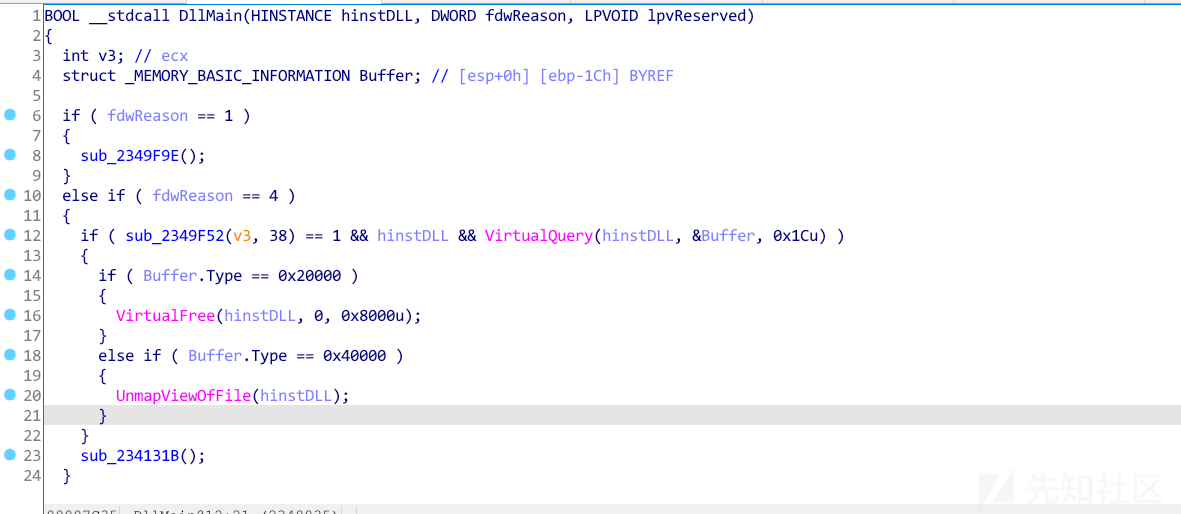Toggle breakpoint dot beside sub_2349F9E call
Viewport: 1181px width, 514px height.
tap(10, 155)
